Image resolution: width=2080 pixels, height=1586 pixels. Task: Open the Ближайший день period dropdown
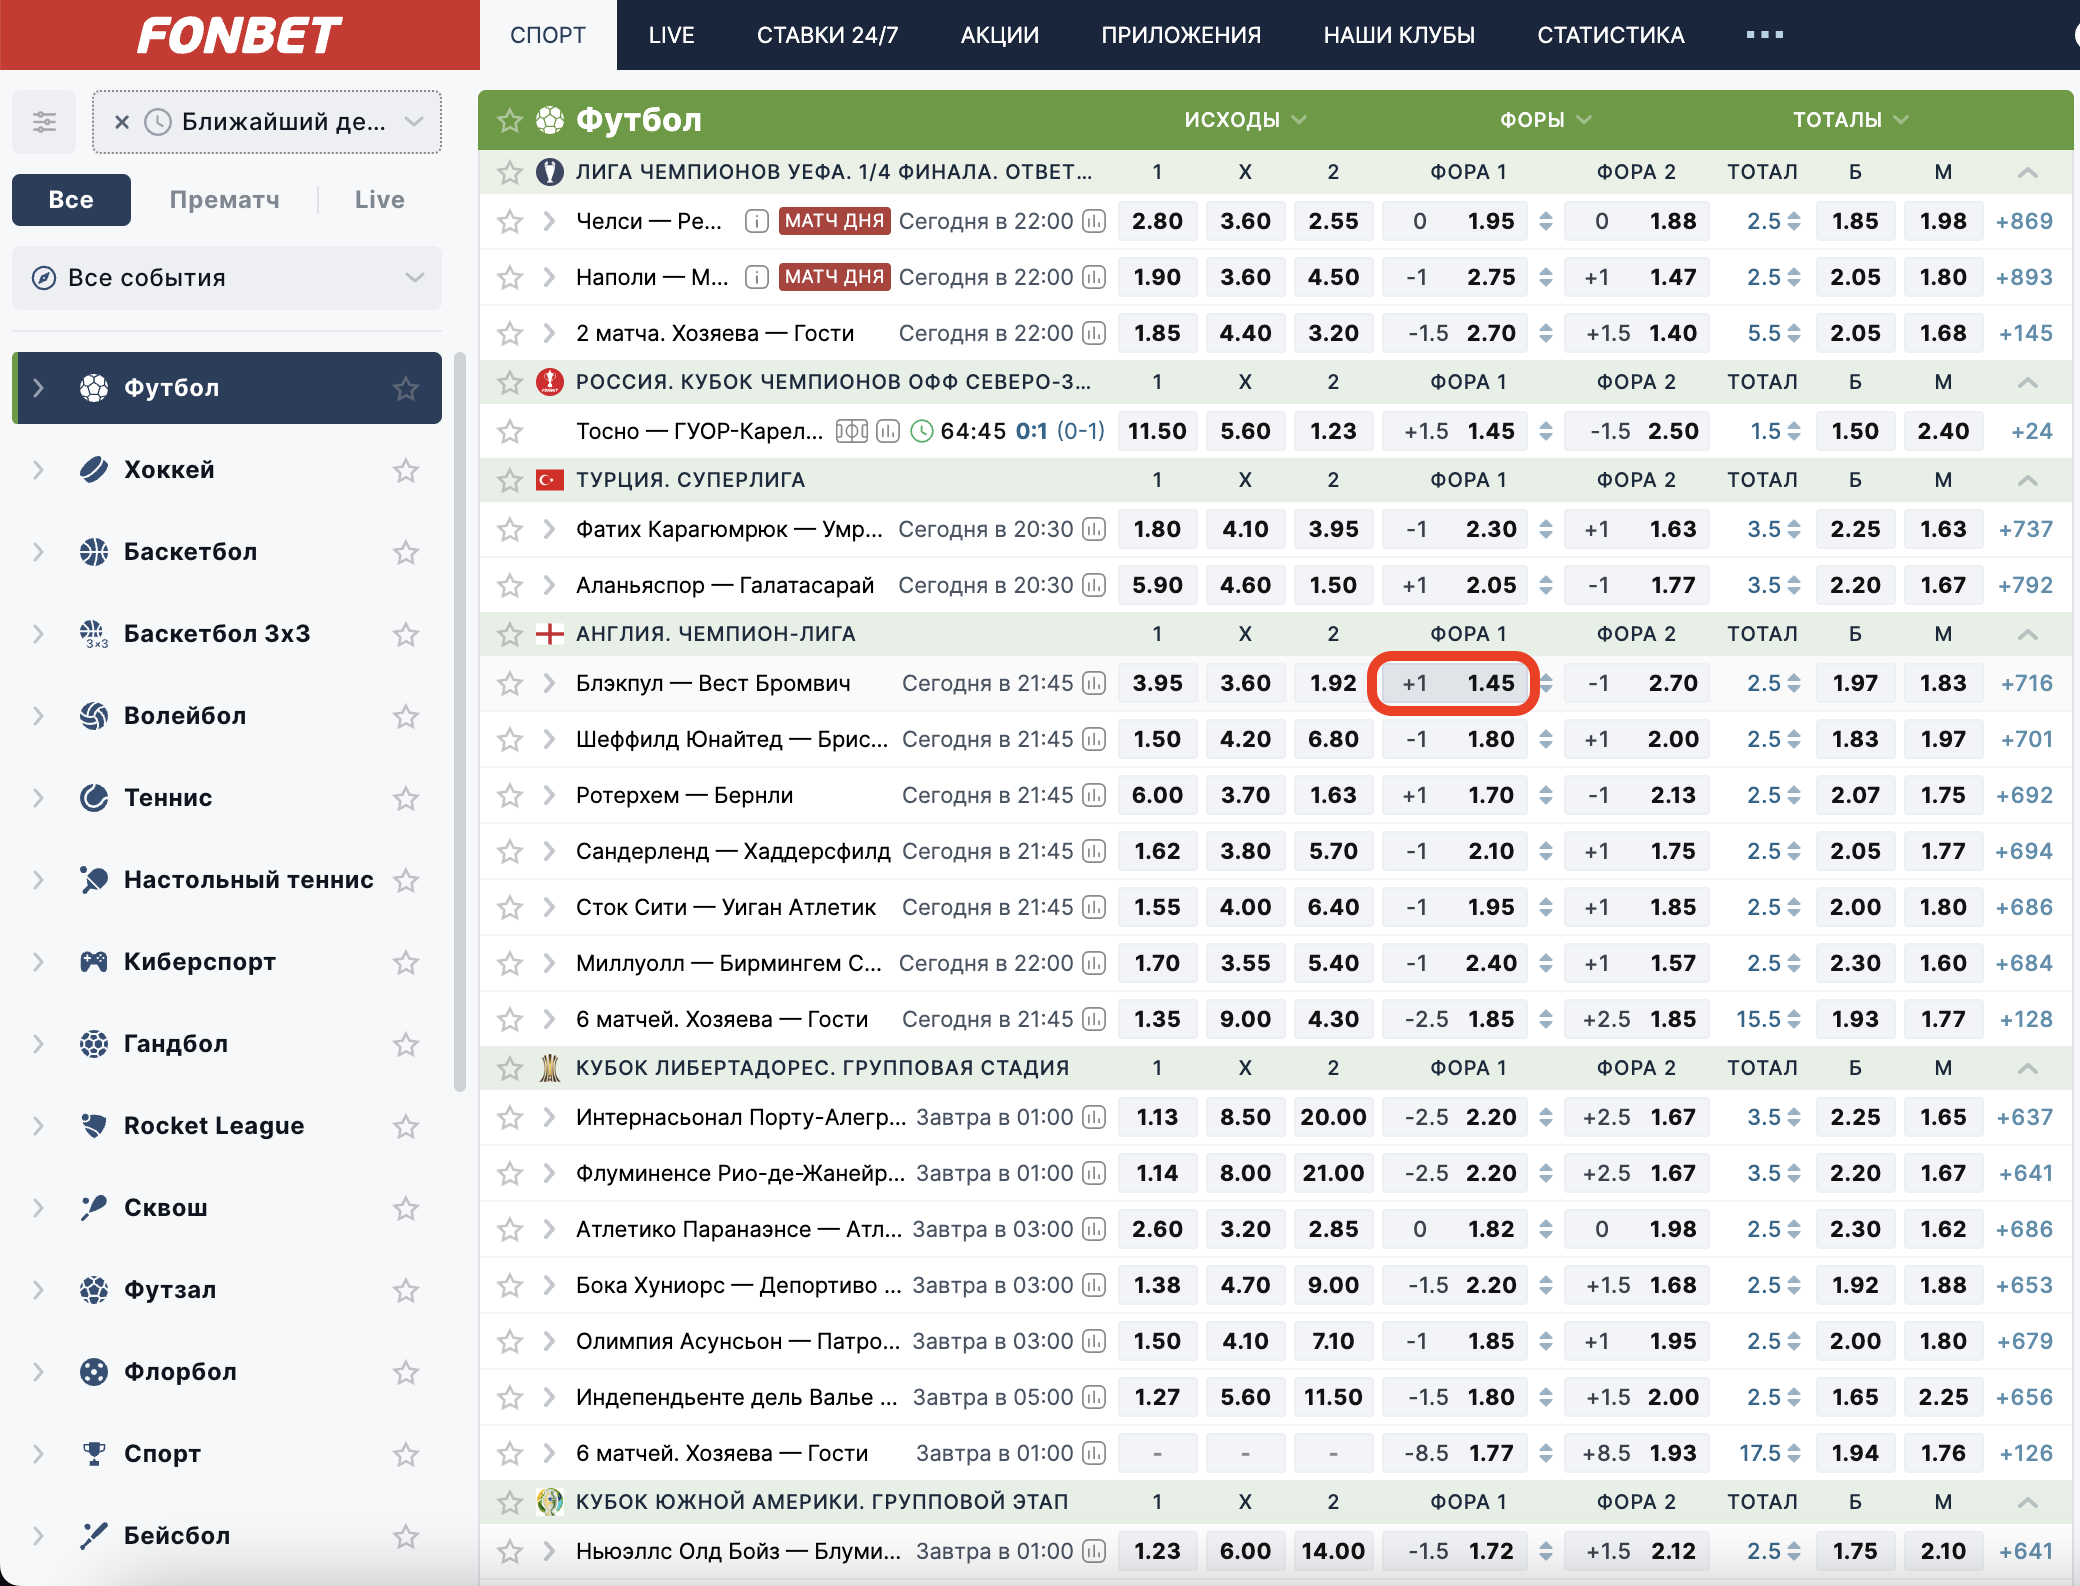(267, 122)
